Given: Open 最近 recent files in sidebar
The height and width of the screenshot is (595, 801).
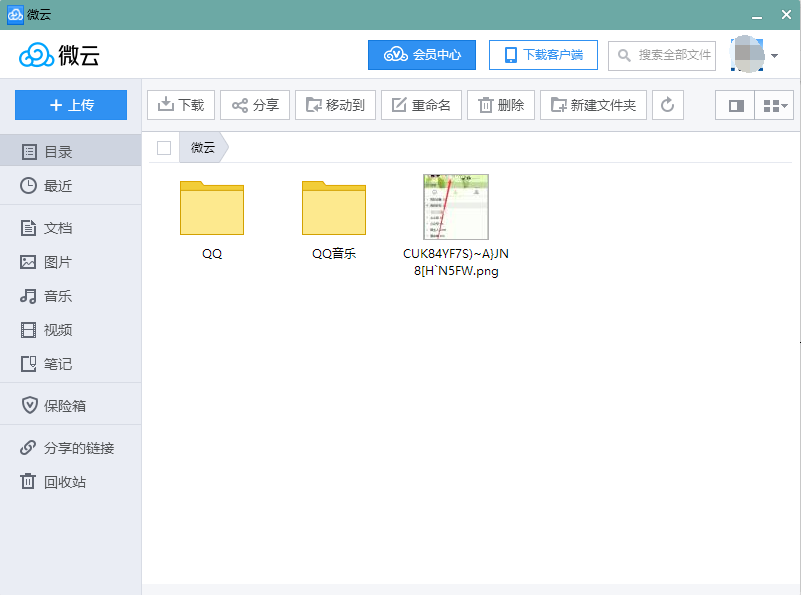Looking at the screenshot, I should [58, 186].
